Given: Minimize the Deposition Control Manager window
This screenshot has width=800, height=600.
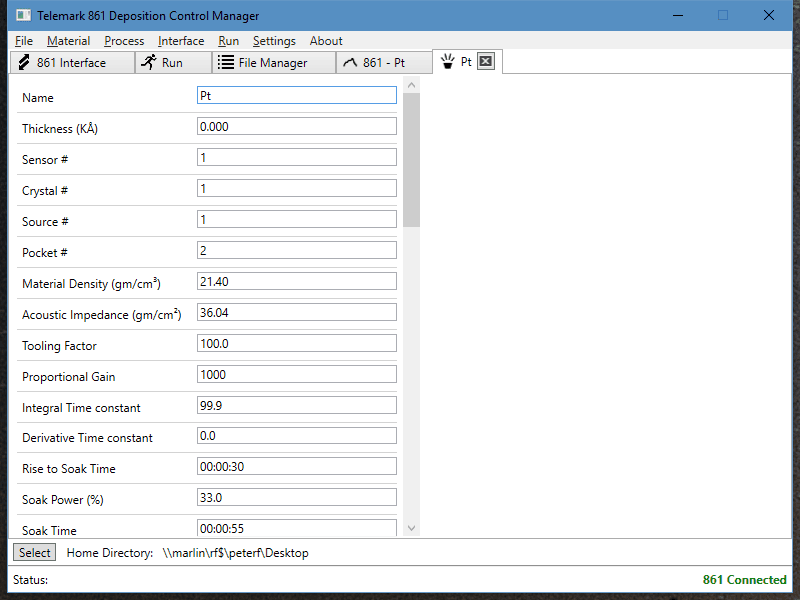Looking at the screenshot, I should point(678,15).
